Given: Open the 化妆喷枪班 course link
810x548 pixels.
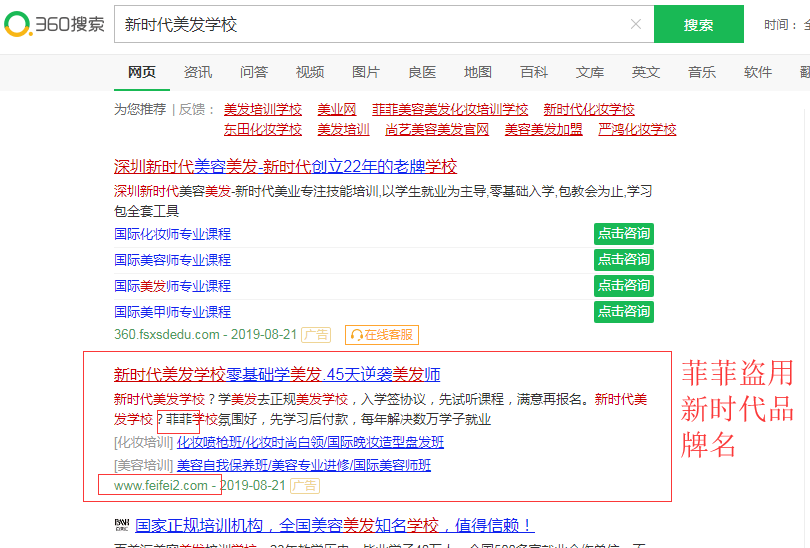Looking at the screenshot, I should click(x=206, y=442).
